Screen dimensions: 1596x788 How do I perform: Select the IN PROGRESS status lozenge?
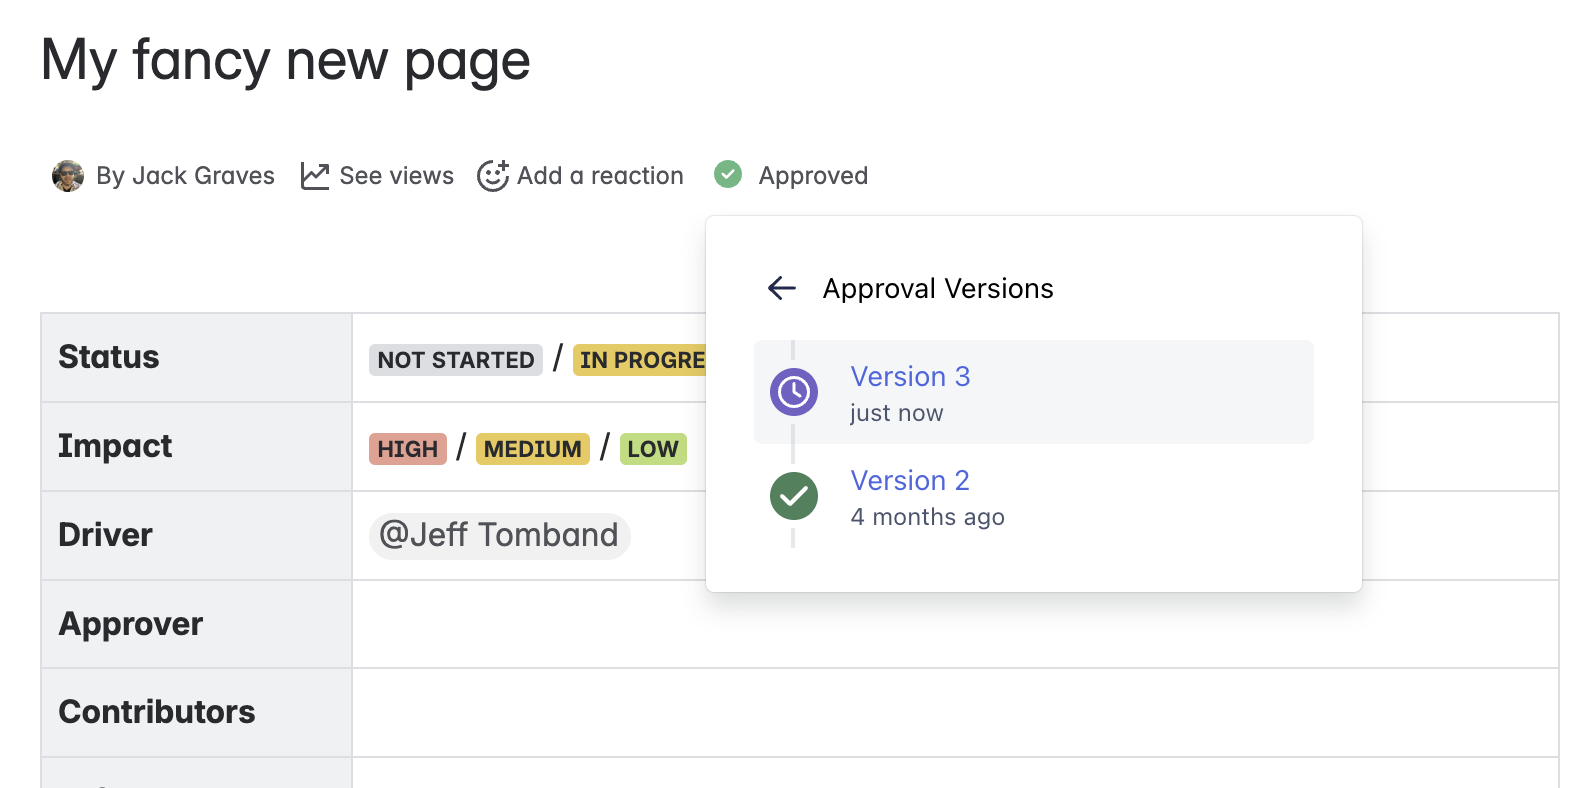pyautogui.click(x=640, y=360)
